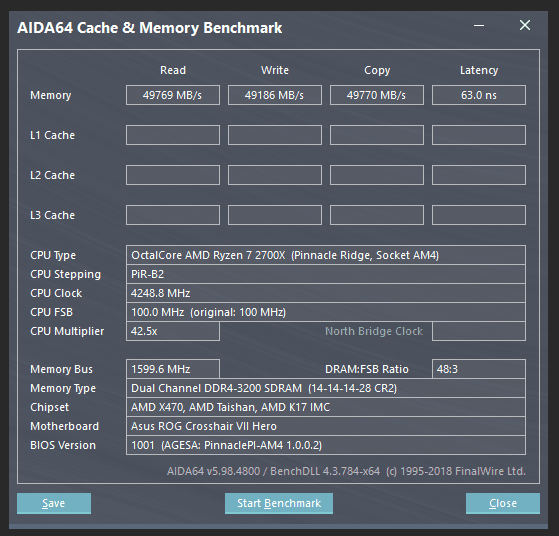Click the CPU Clock 4248.8 MHz field
Image resolution: width=559 pixels, height=536 pixels.
point(326,293)
